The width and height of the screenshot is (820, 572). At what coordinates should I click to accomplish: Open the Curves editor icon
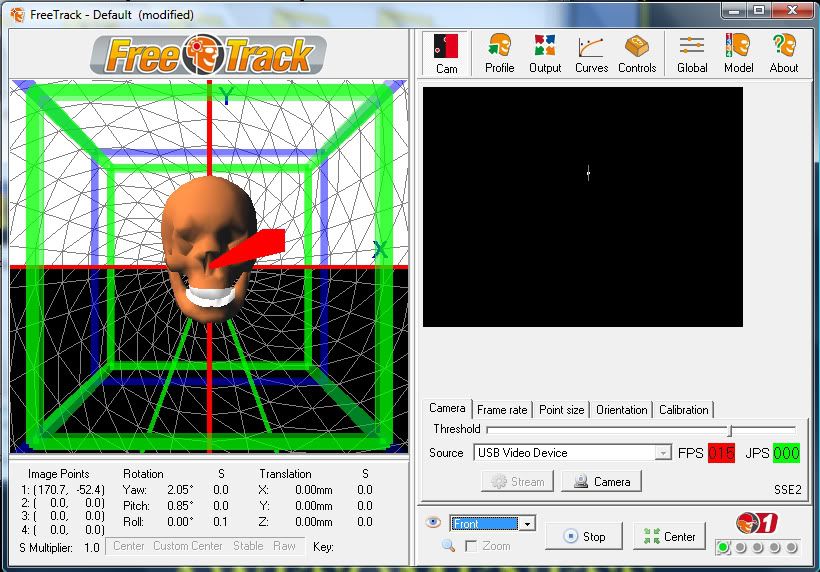pos(591,53)
